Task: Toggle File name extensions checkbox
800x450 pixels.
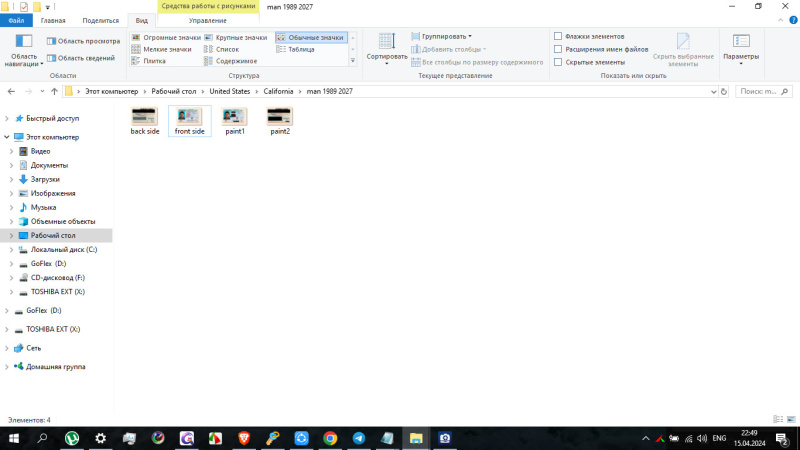Action: pos(558,49)
